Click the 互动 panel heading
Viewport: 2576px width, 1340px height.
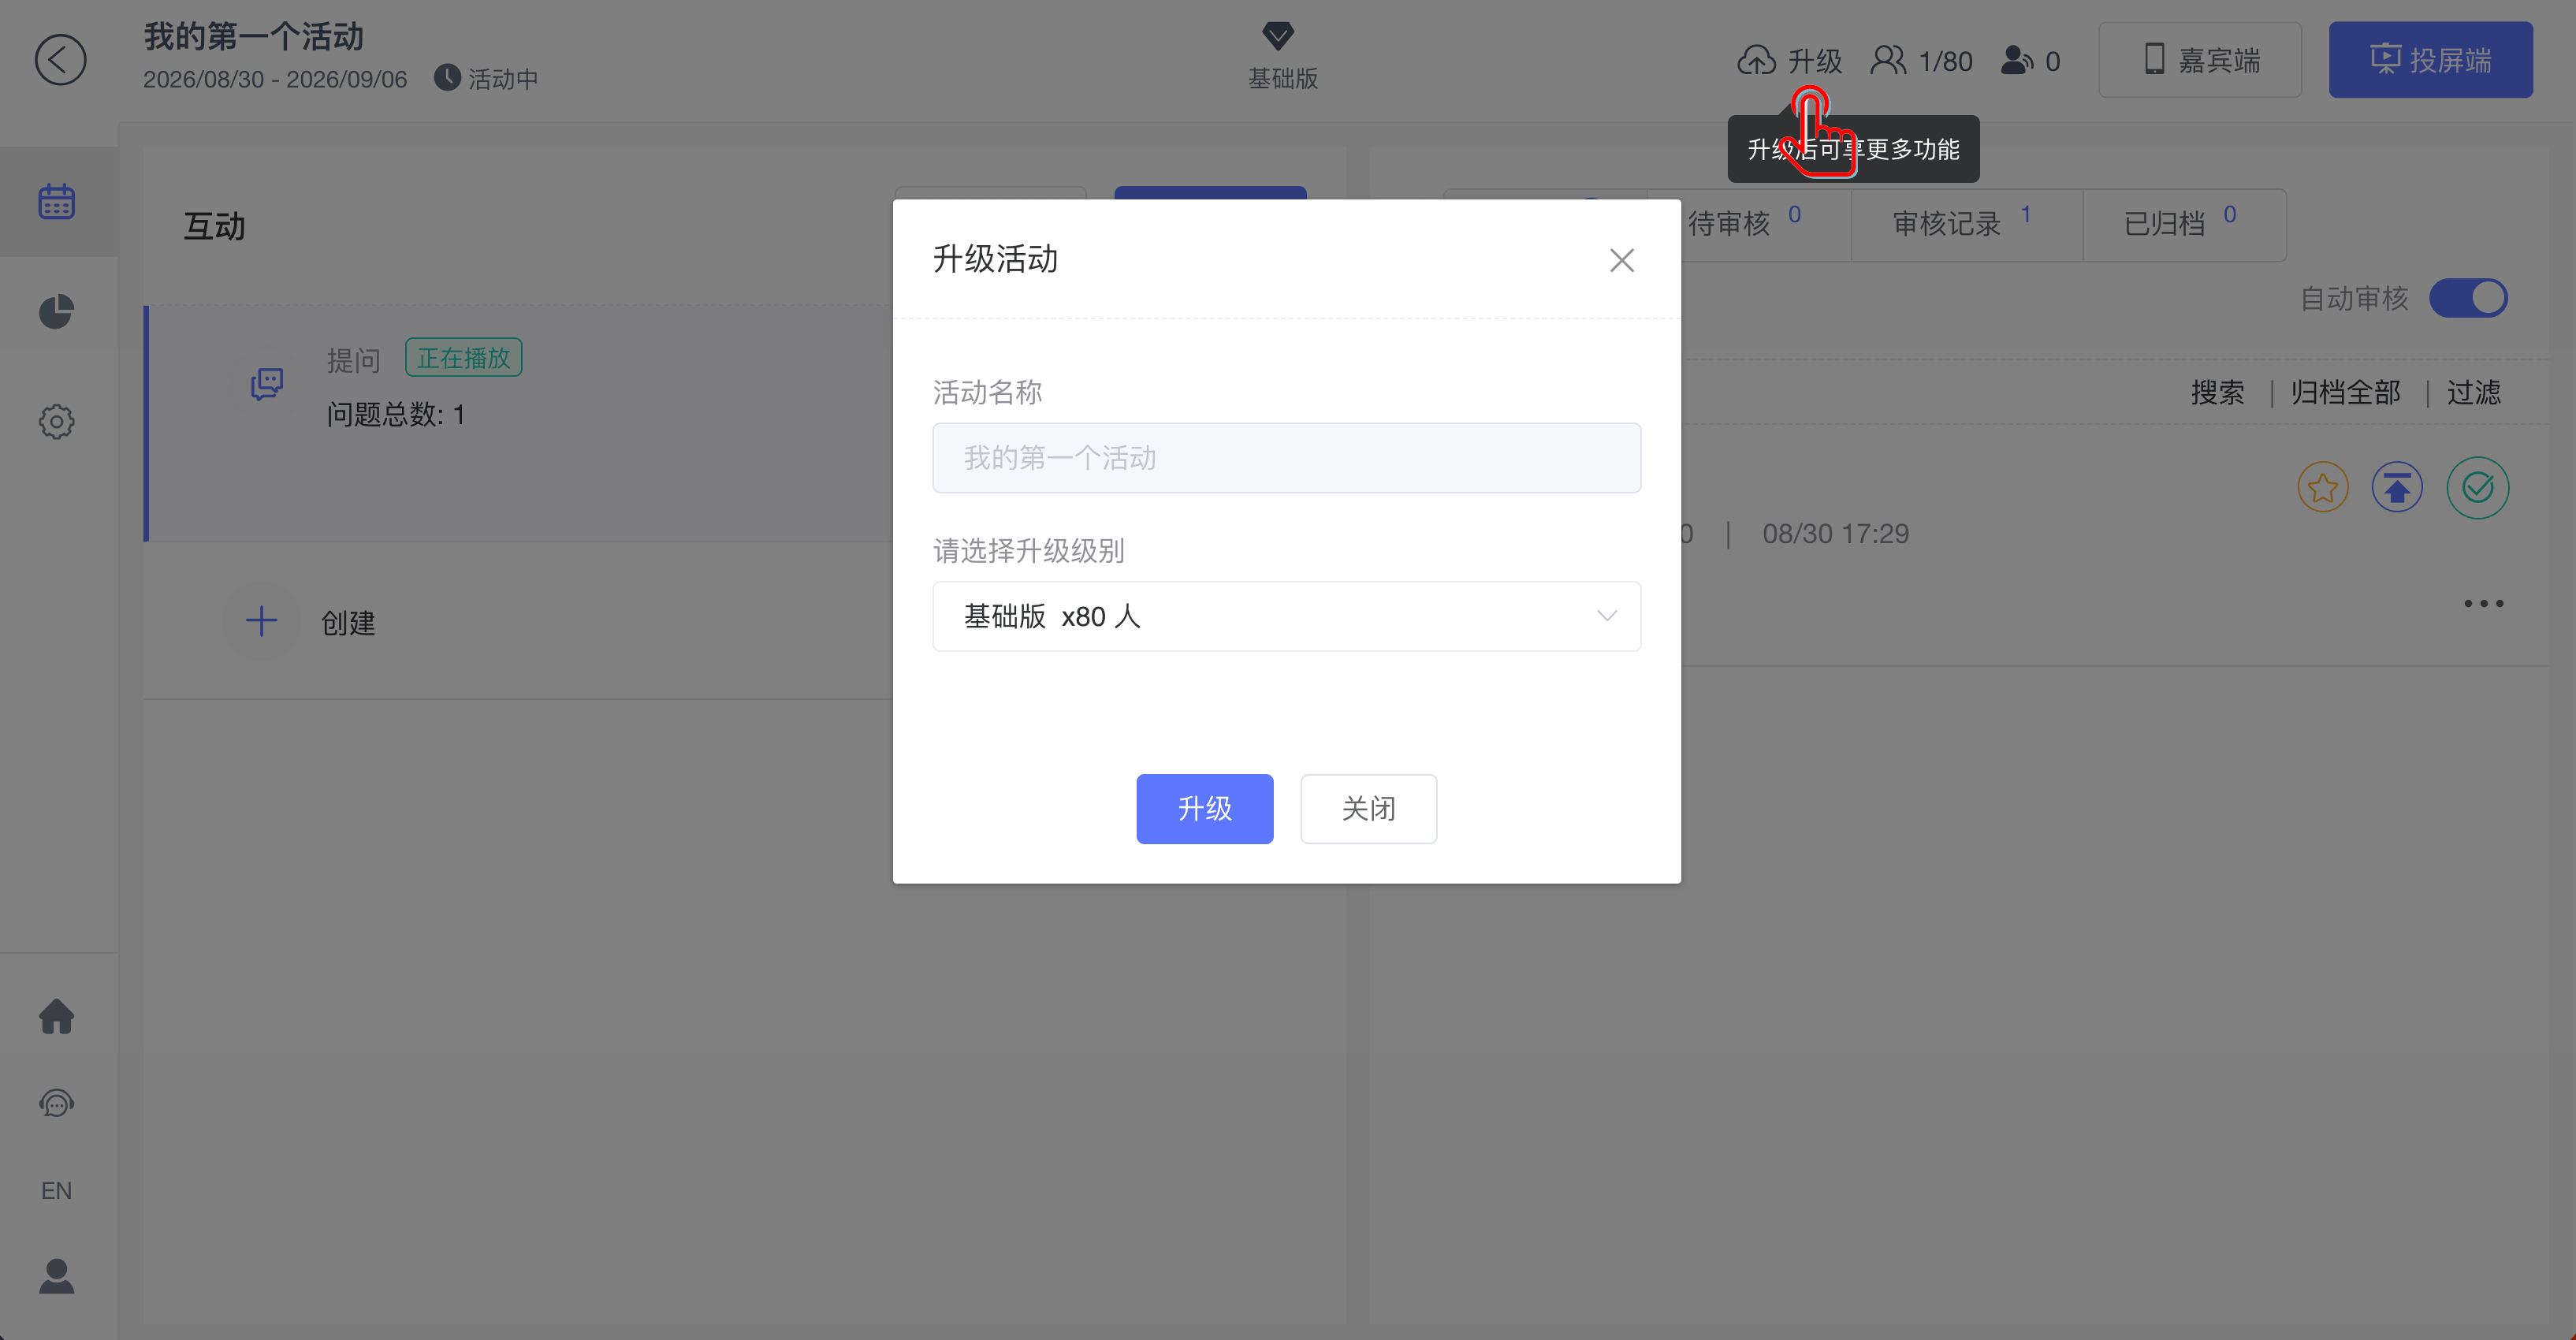pyautogui.click(x=214, y=226)
